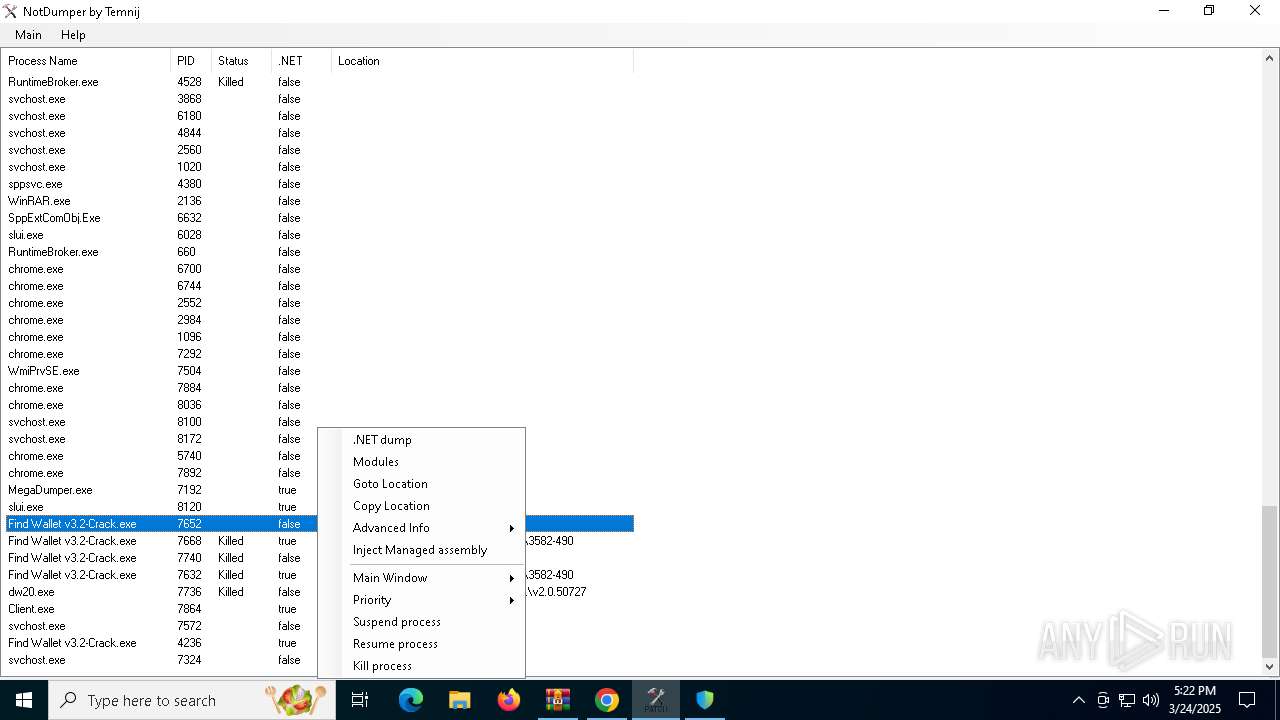The width and height of the screenshot is (1280, 720).
Task: Choose Suspend process
Action: (422, 622)
